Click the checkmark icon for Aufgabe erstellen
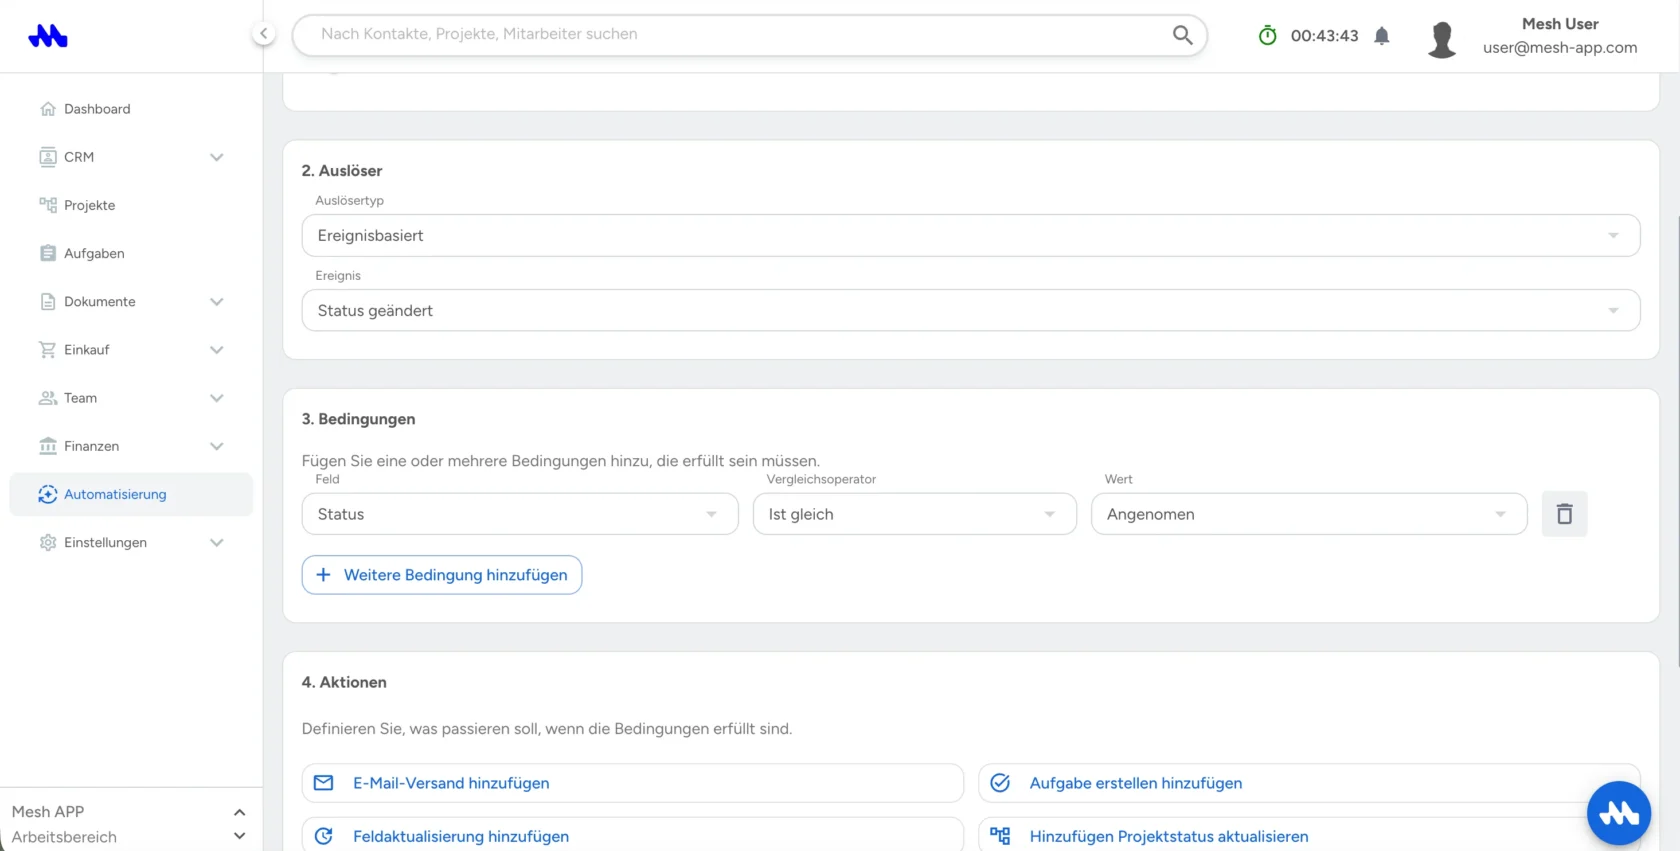Screen dimensions: 1680x851 (x=1000, y=783)
